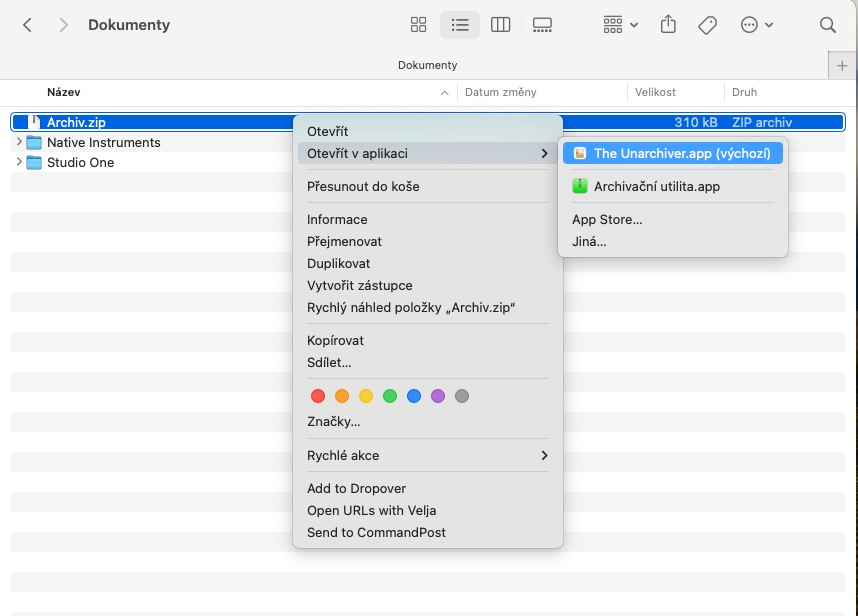Apply the green color tag
Image resolution: width=858 pixels, height=616 pixels.
tap(390, 396)
